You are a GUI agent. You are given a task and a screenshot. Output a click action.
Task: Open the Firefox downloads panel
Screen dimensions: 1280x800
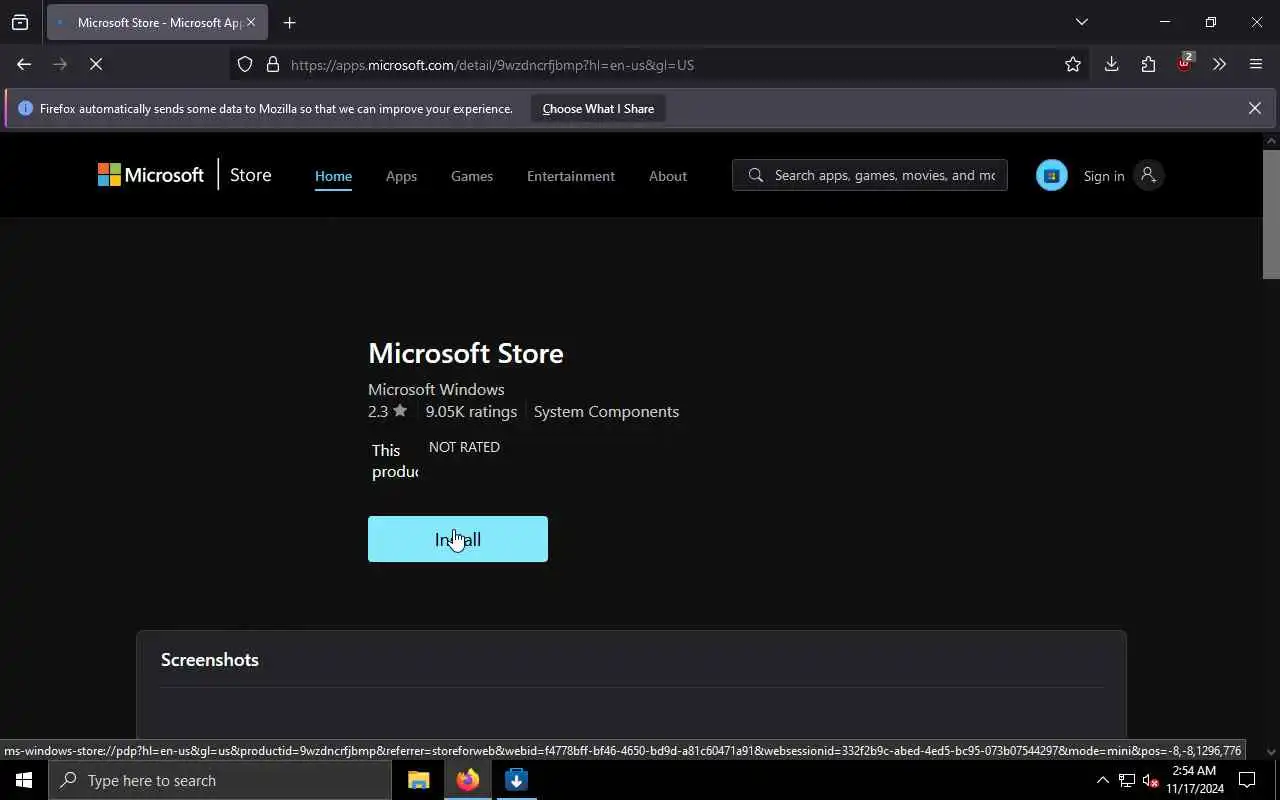point(1111,64)
